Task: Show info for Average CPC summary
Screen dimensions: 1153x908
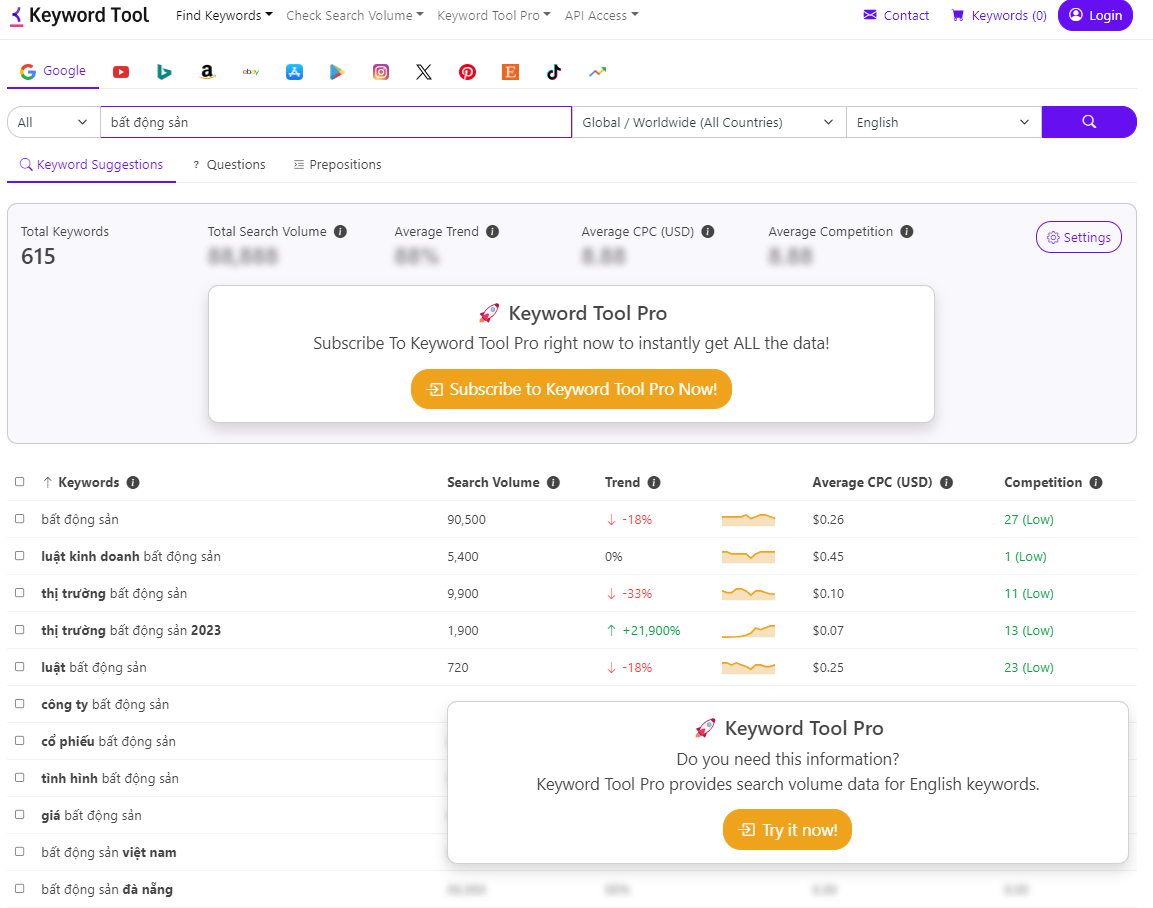Action: [x=708, y=232]
